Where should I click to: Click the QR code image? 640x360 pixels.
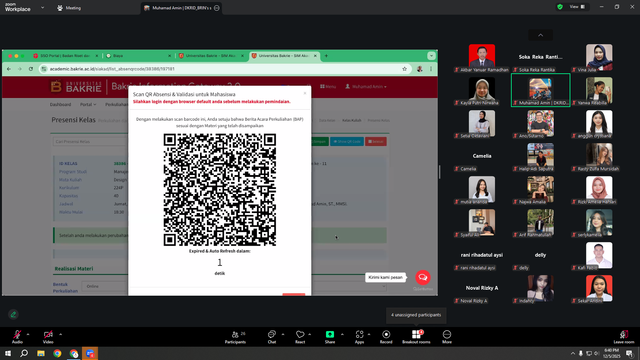click(x=220, y=190)
